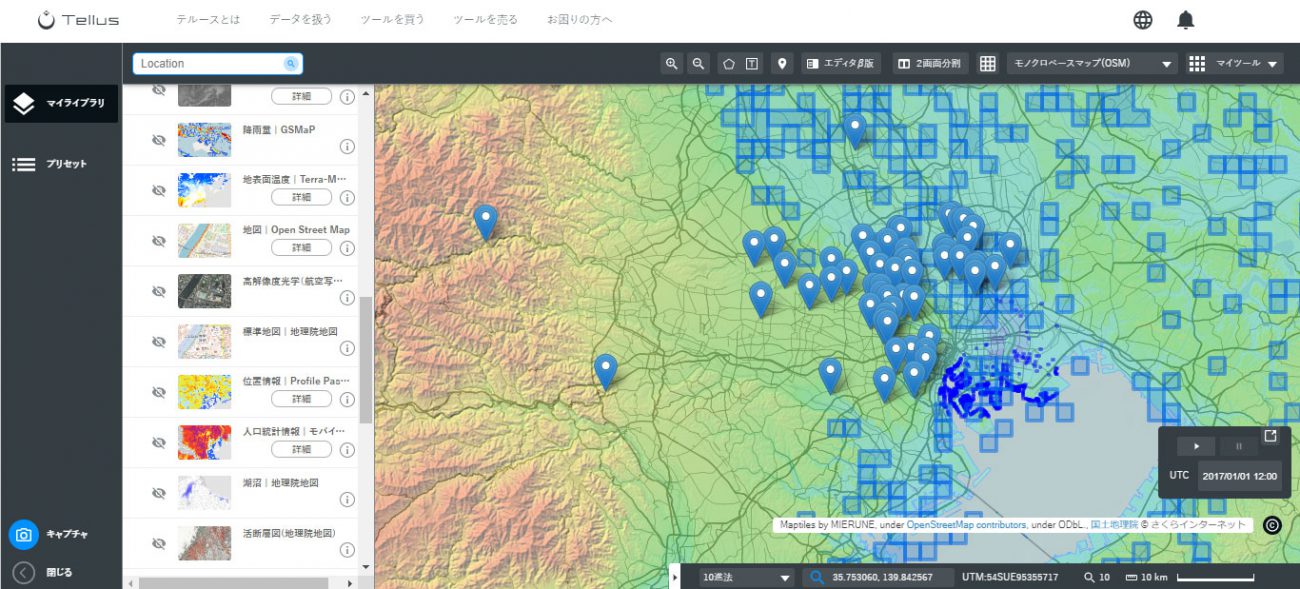Show info for 標準地図 layer

(348, 348)
